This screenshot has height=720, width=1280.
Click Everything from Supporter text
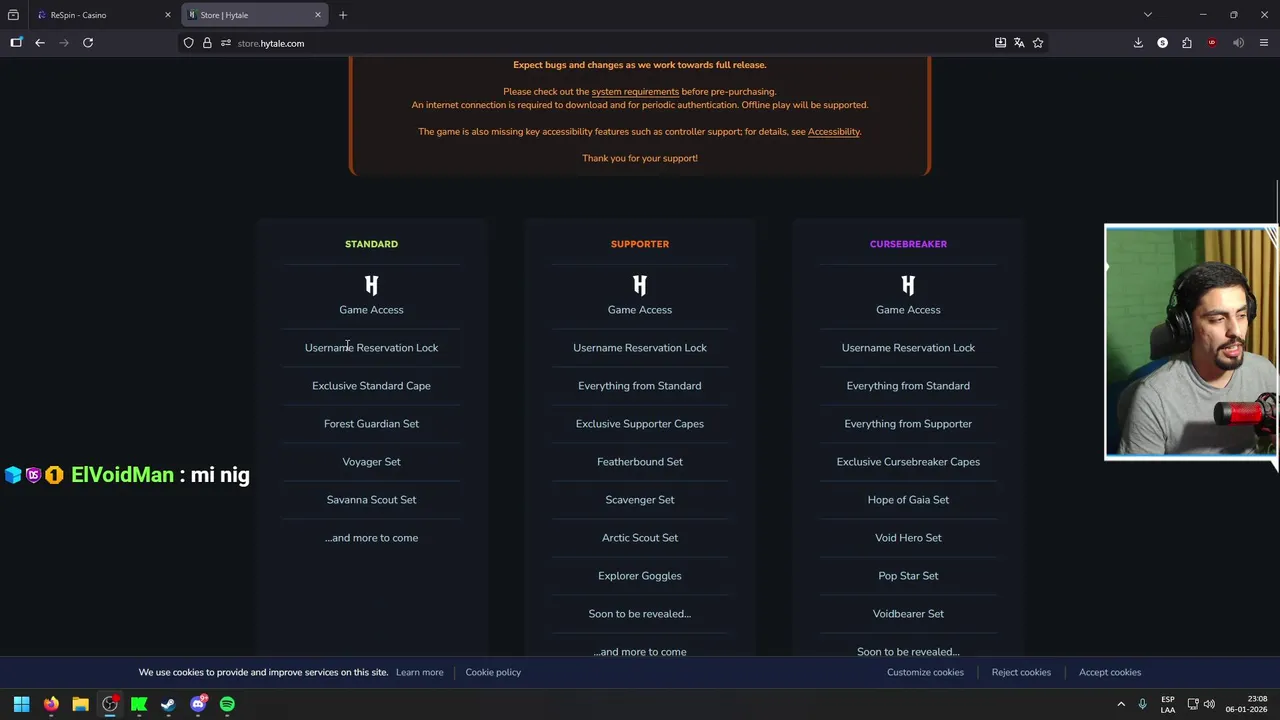[908, 424]
